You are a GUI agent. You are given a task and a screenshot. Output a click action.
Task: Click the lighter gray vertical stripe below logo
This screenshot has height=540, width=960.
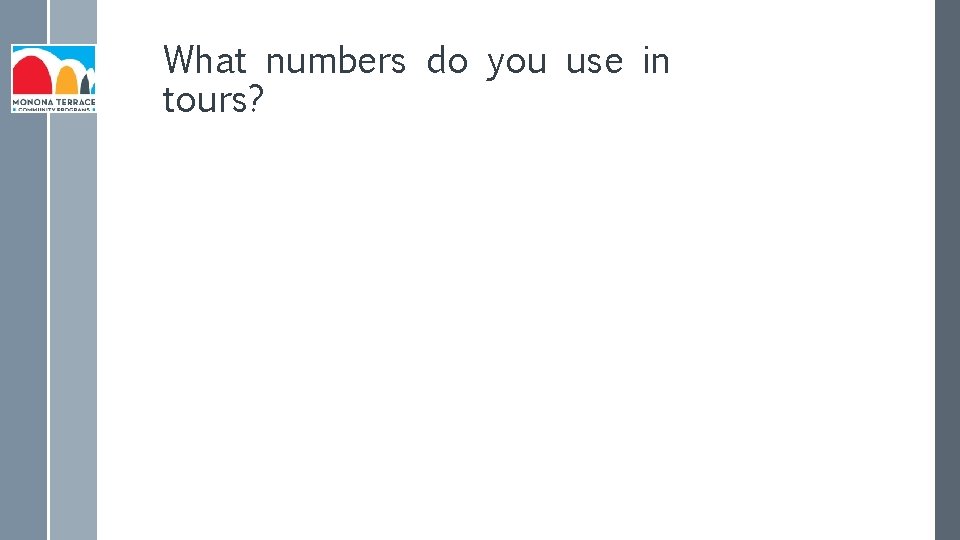point(73,320)
